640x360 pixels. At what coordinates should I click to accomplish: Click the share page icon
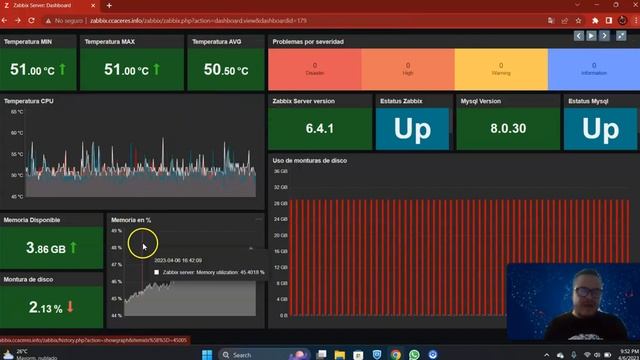564,20
